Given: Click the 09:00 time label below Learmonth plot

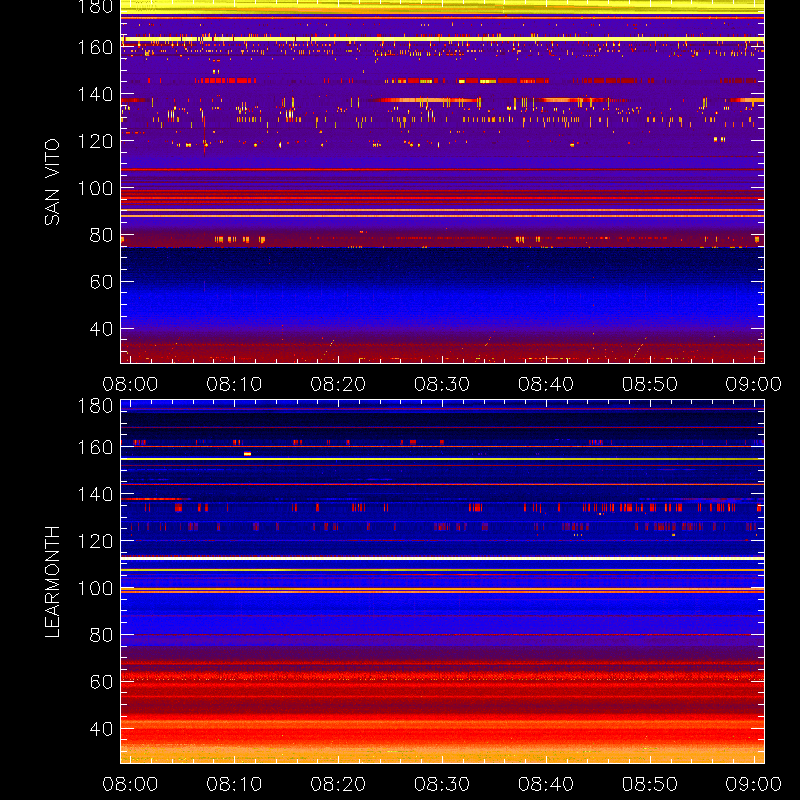Looking at the screenshot, I should pos(754,784).
